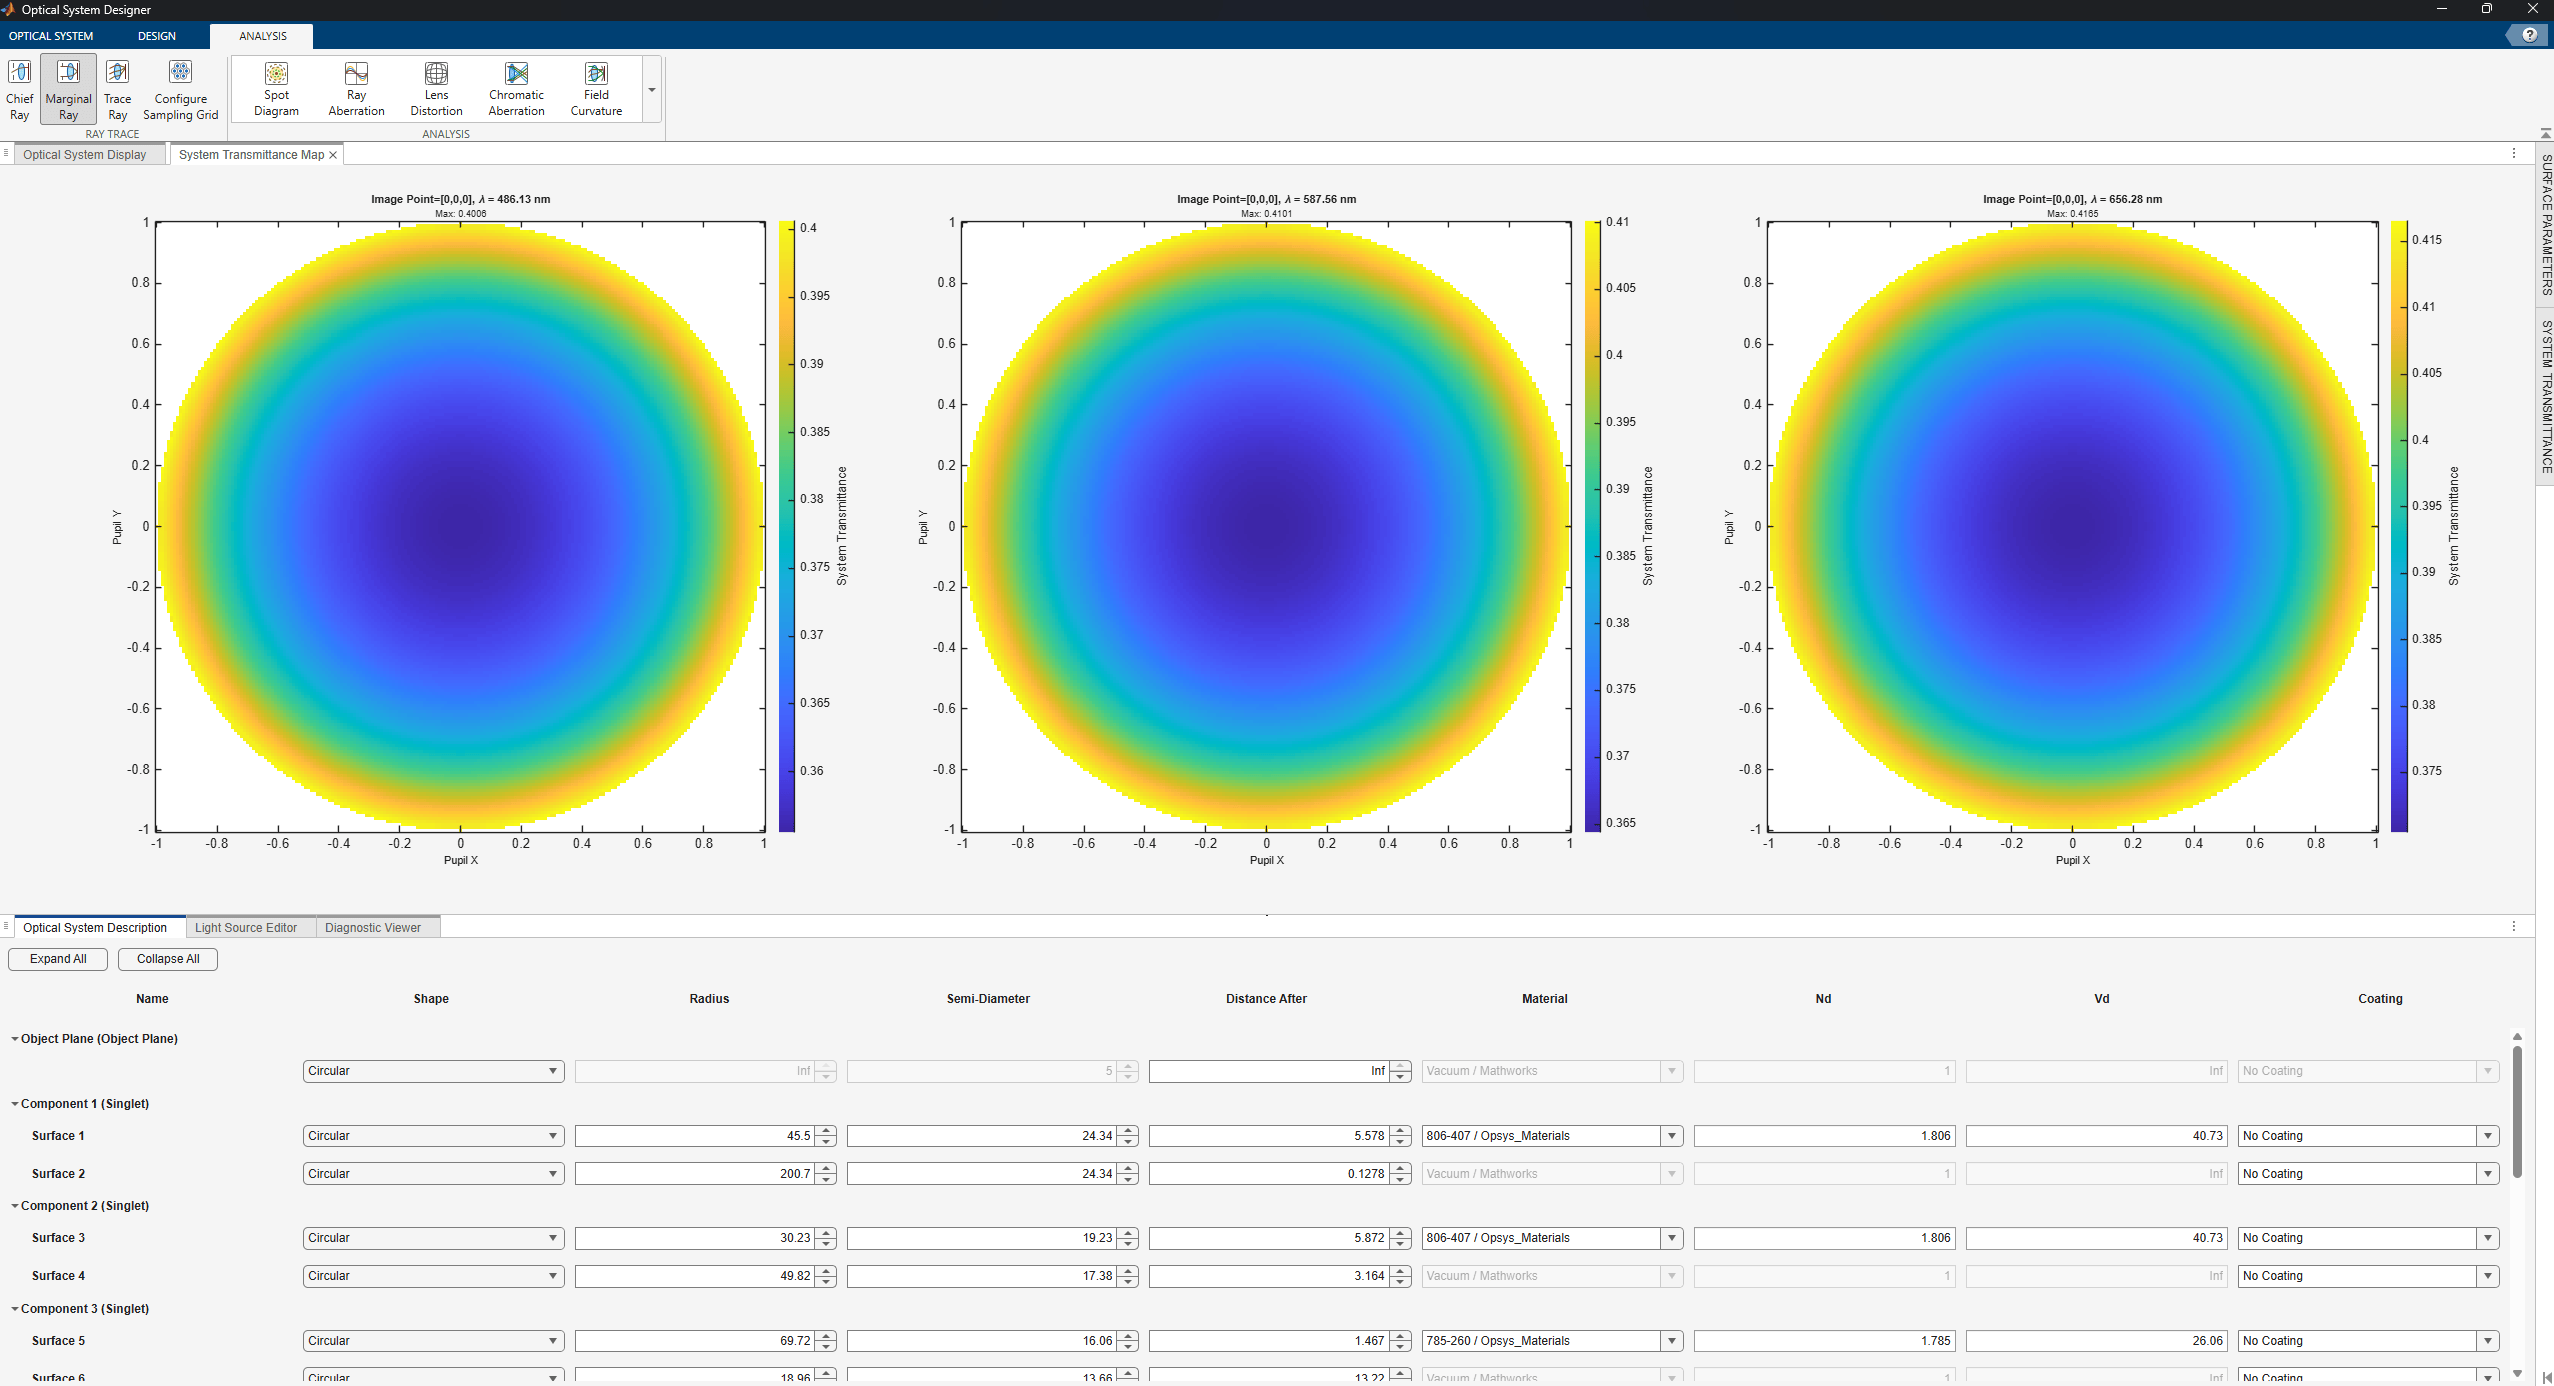Open the help question mark icon
The width and height of the screenshot is (2554, 1386).
point(2529,35)
